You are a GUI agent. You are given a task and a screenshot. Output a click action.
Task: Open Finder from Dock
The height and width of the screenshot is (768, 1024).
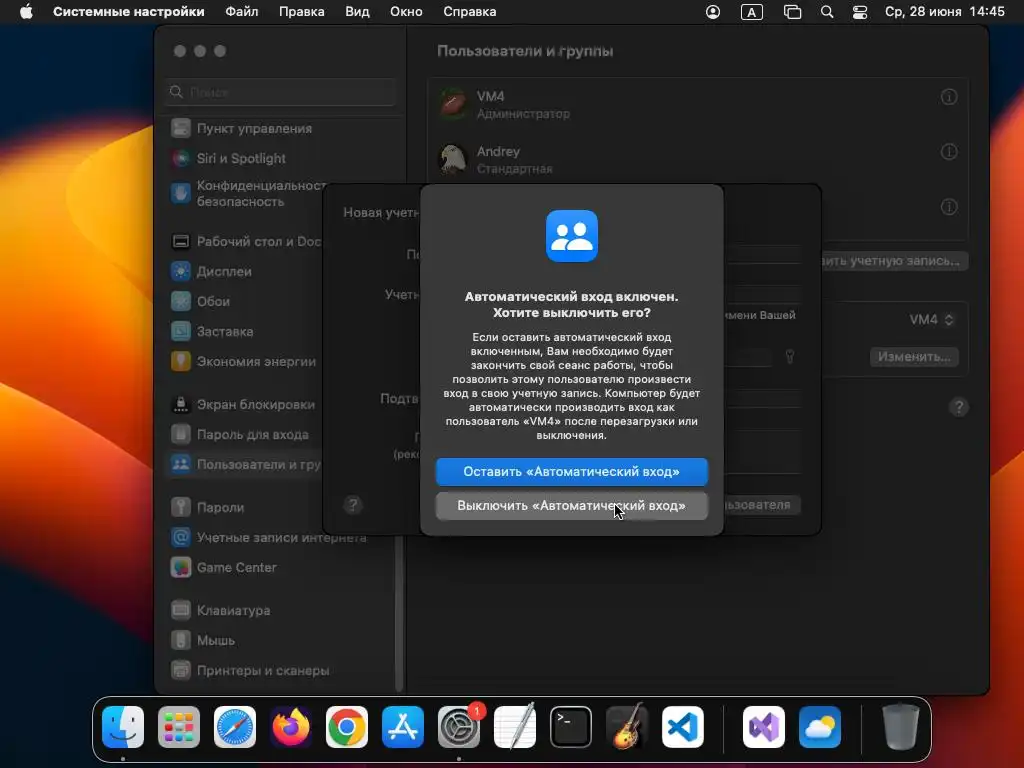coord(123,727)
